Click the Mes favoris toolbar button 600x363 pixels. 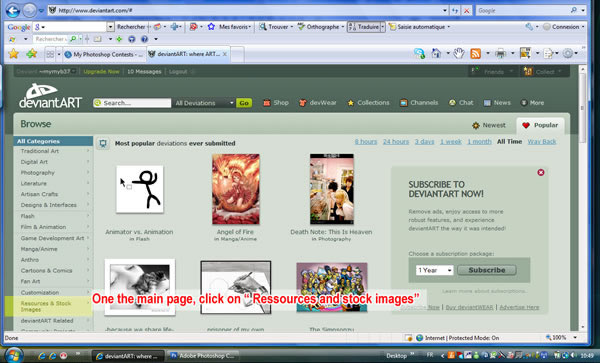coord(230,27)
